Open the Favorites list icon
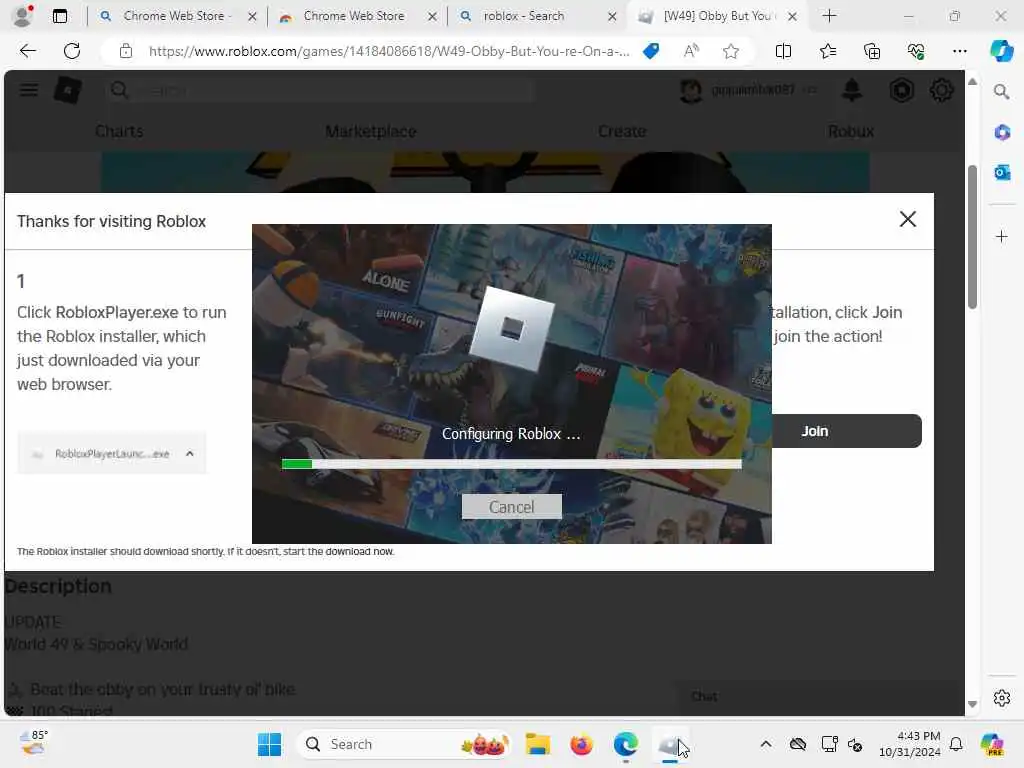Image resolution: width=1024 pixels, height=768 pixels. 827,51
